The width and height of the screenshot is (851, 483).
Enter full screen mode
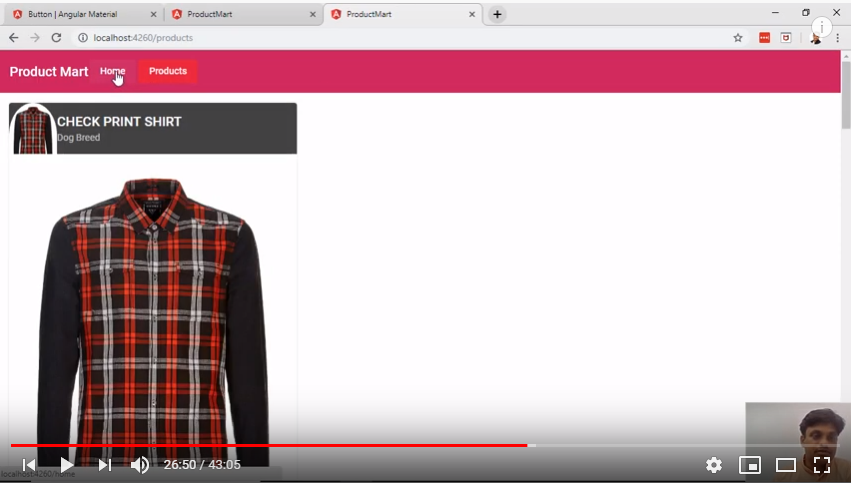821,465
